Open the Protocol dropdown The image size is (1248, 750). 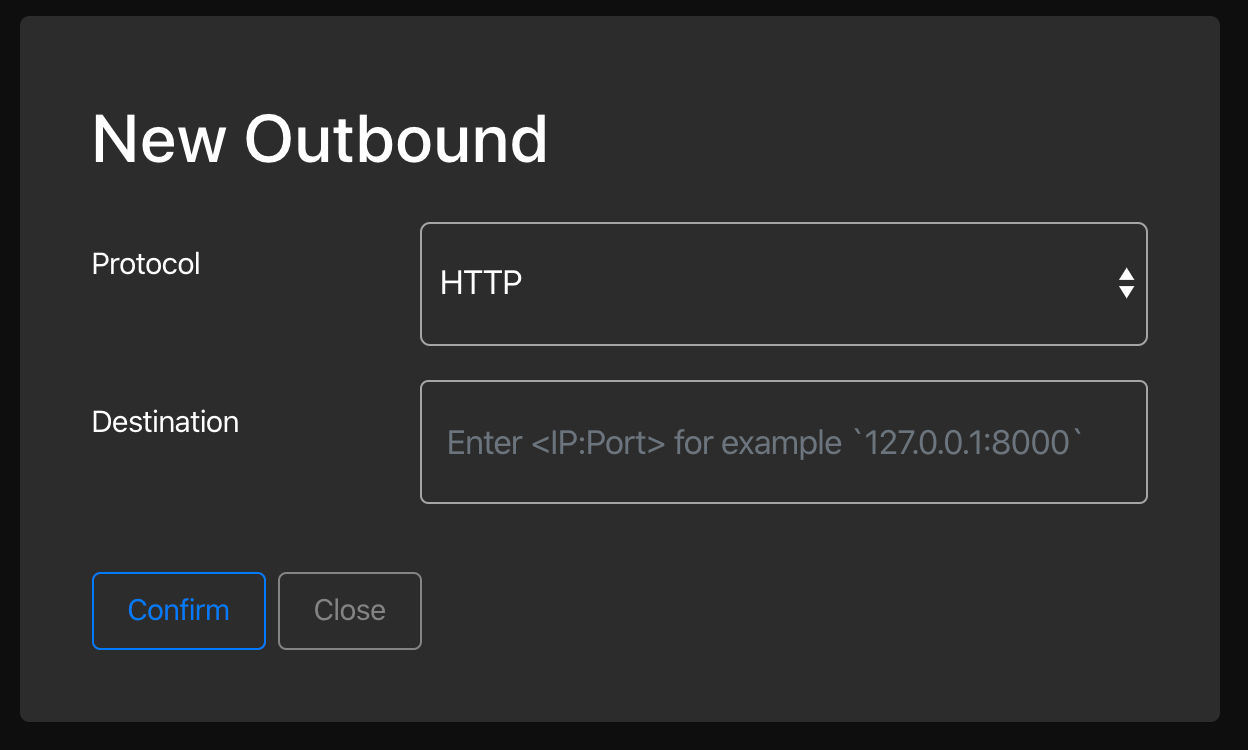(783, 284)
